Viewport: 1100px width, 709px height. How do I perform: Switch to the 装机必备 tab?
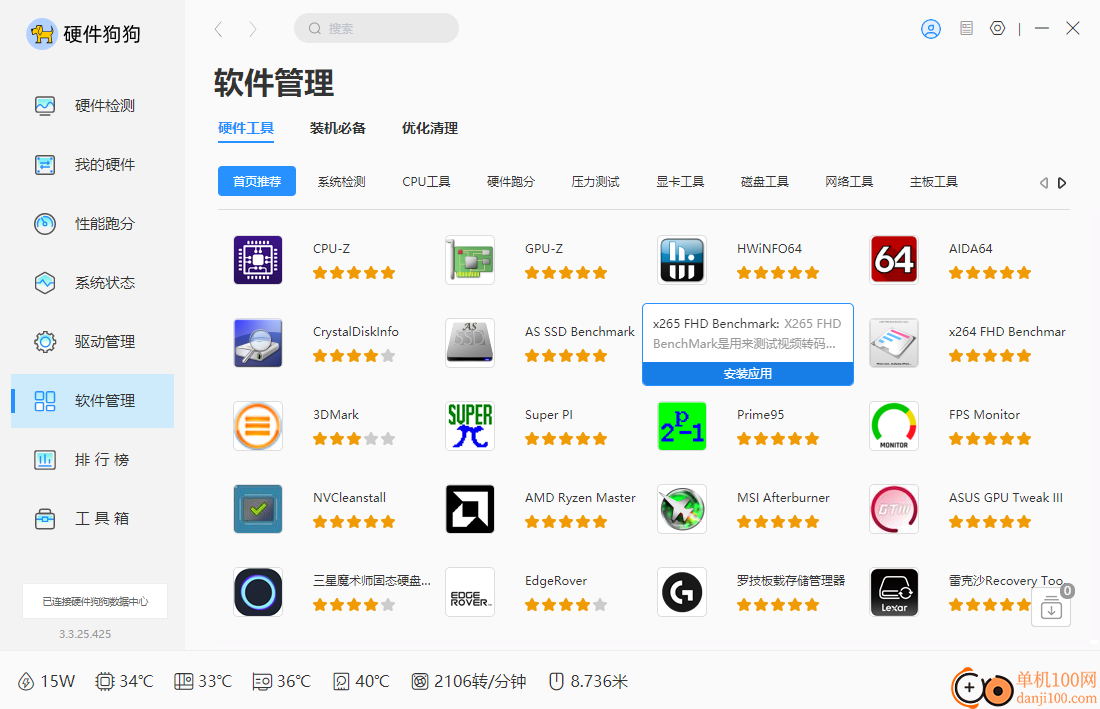(337, 128)
